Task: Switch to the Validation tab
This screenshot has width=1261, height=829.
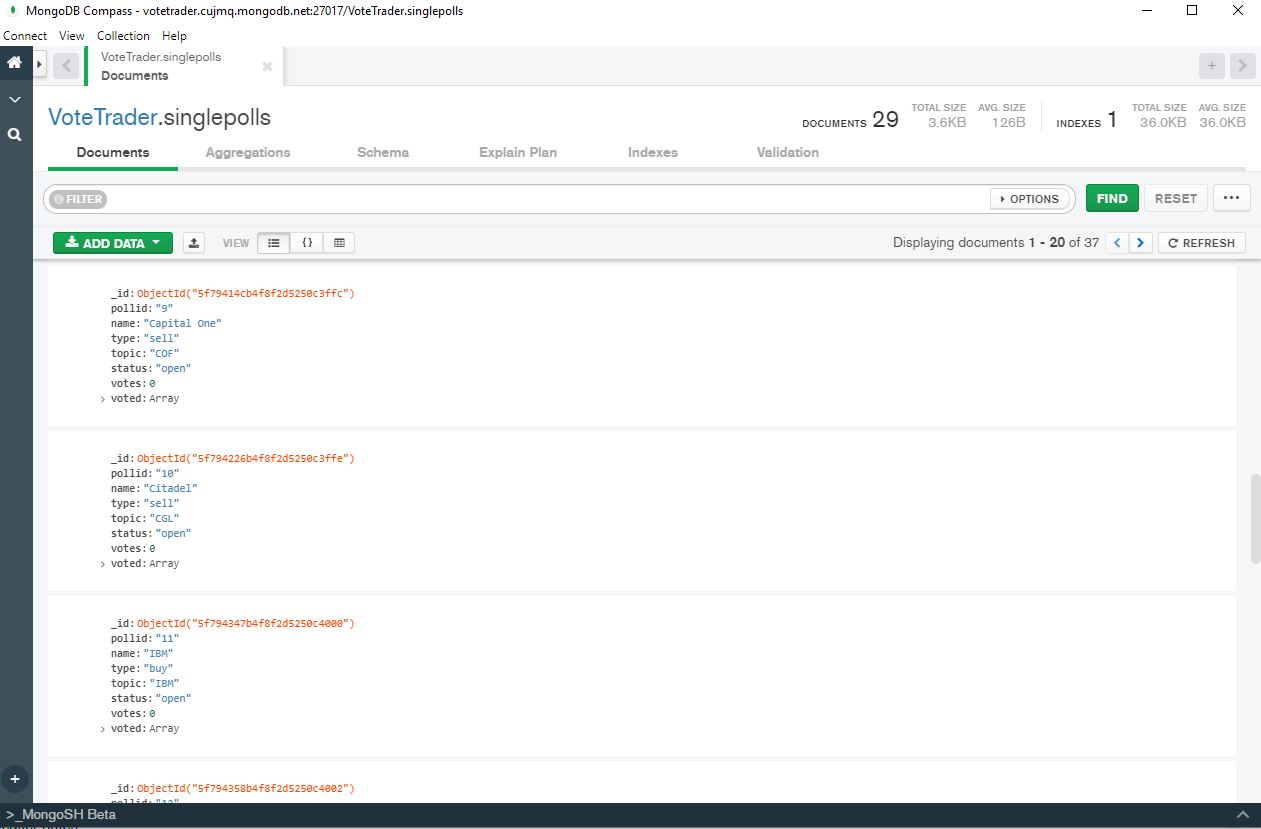Action: pos(788,153)
